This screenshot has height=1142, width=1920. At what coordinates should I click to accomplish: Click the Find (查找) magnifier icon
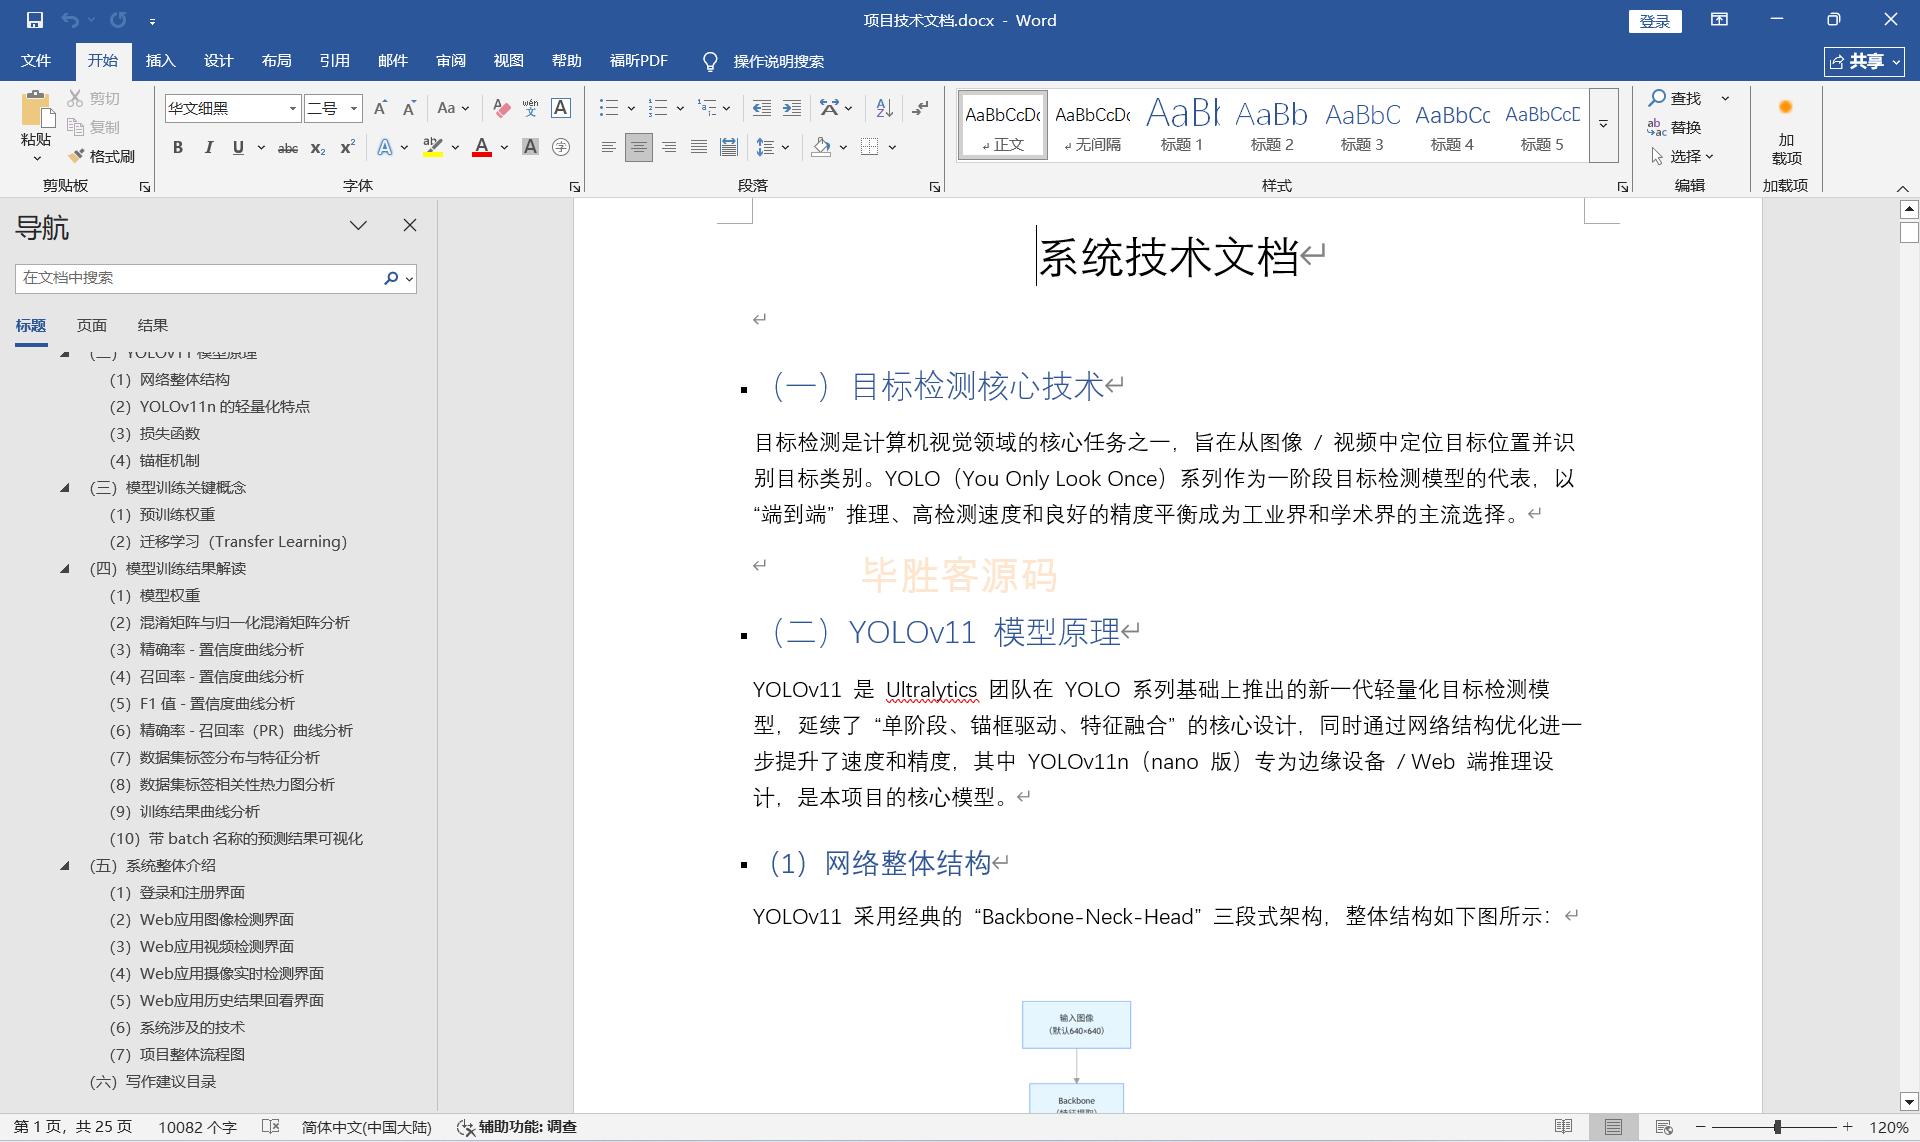point(1658,98)
